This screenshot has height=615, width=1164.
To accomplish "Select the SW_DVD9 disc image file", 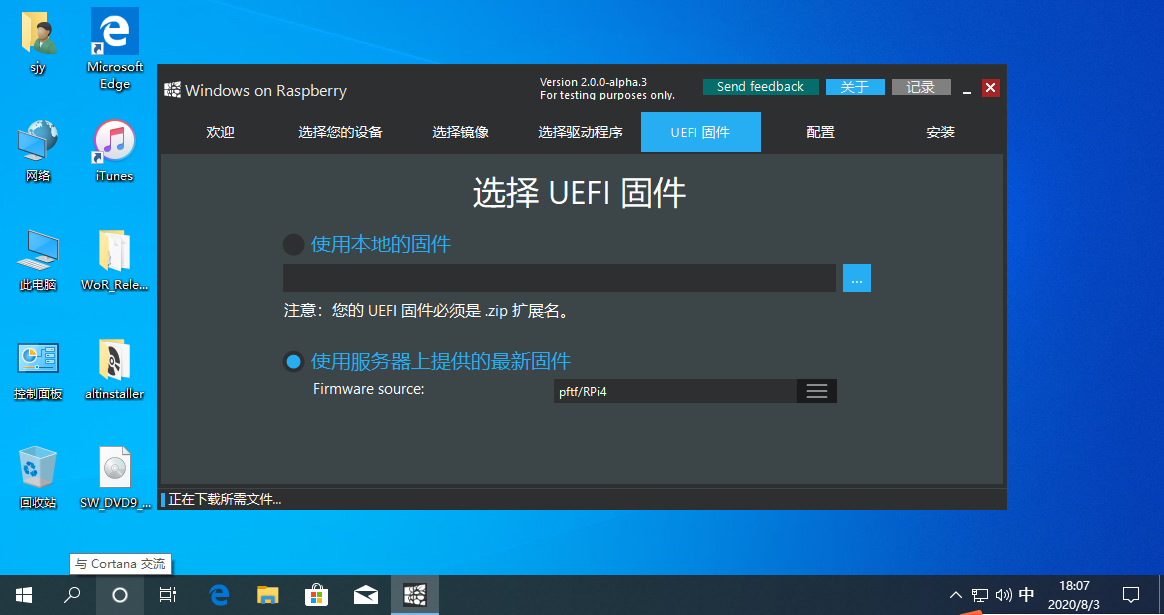I will click(x=115, y=478).
